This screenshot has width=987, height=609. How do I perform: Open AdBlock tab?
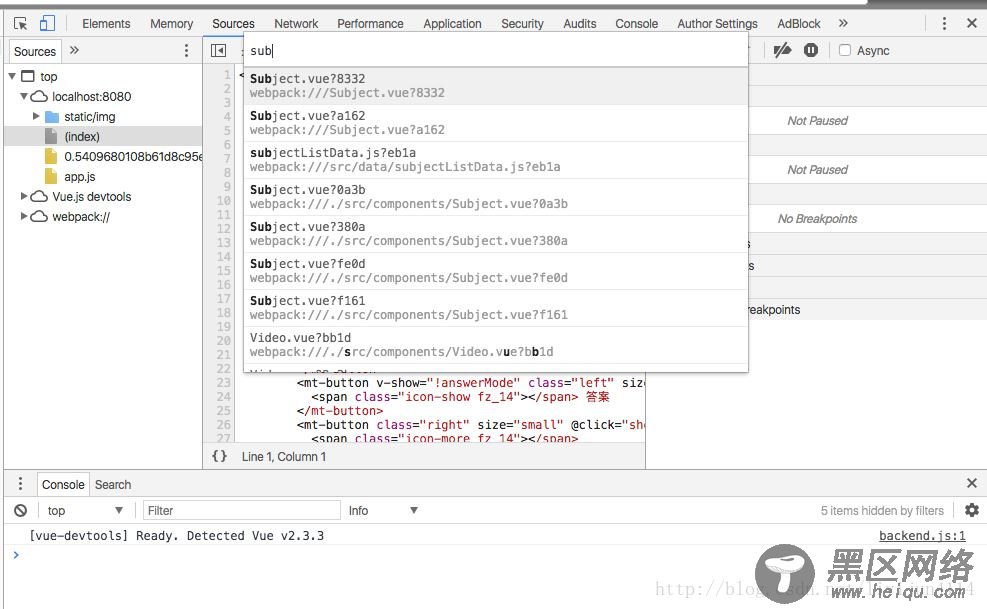point(798,24)
